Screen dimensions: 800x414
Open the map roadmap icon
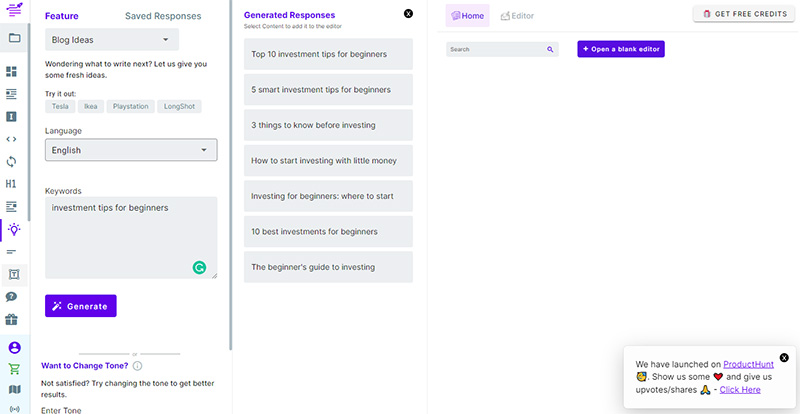15,390
